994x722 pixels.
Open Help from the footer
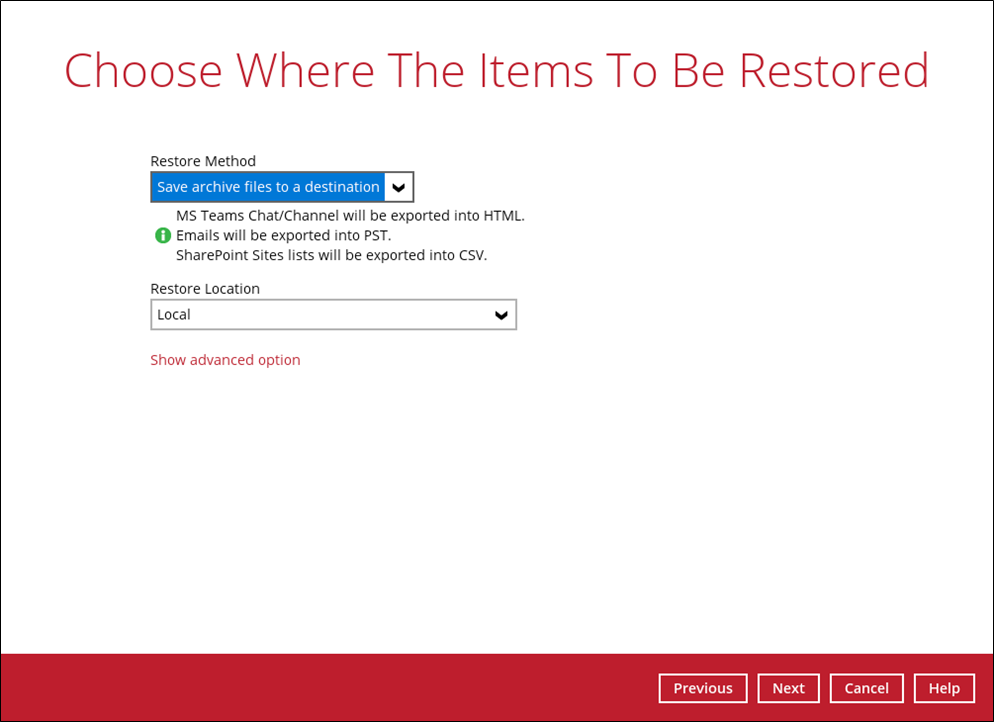click(x=944, y=688)
